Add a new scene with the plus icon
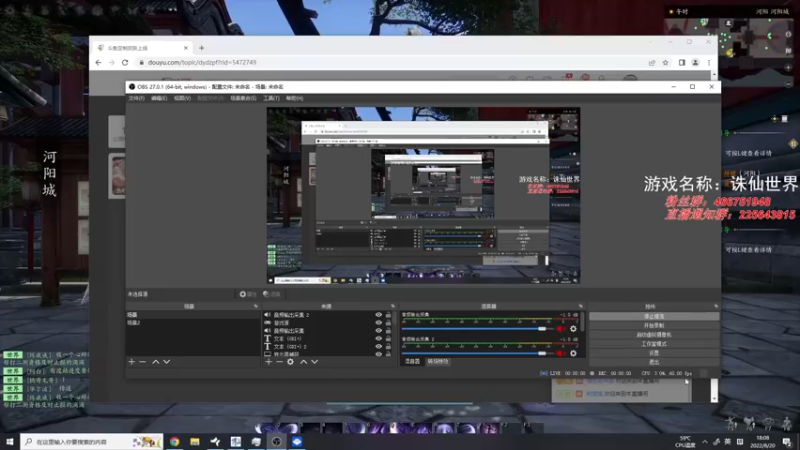 click(132, 362)
